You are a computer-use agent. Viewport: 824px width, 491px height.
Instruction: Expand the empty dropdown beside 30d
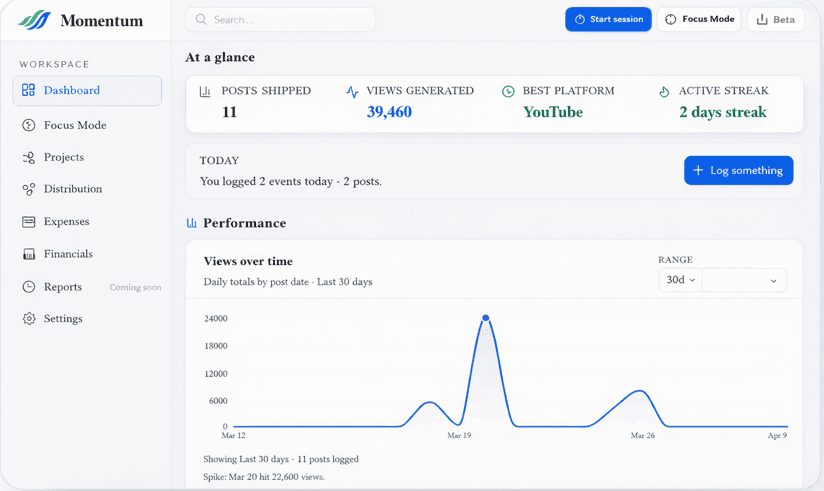745,280
